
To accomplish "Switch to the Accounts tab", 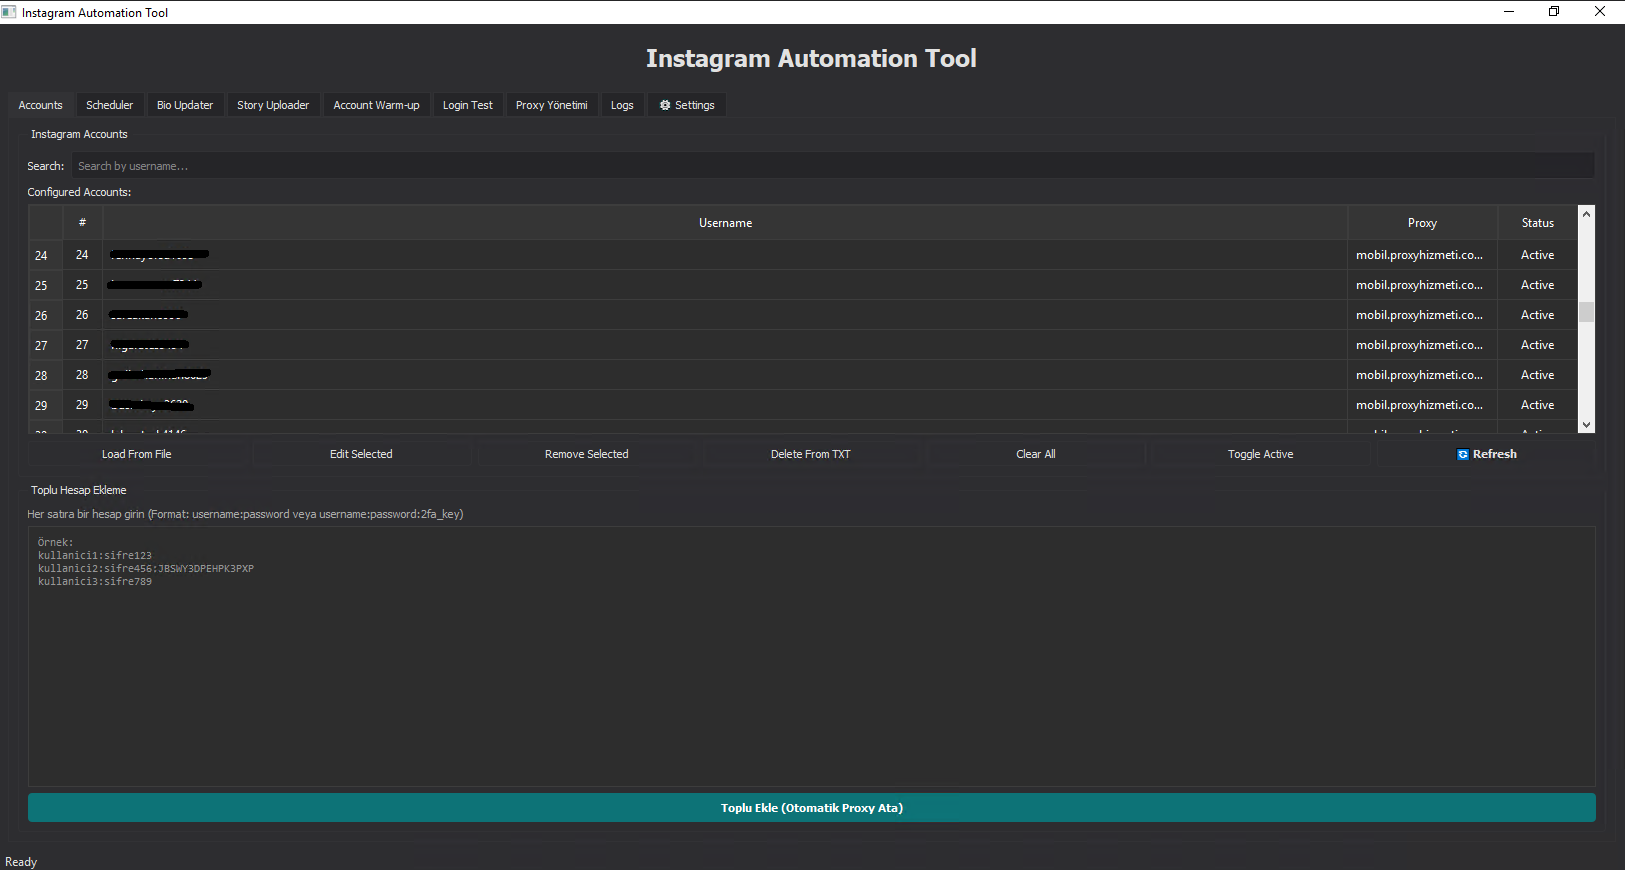I will coord(40,105).
